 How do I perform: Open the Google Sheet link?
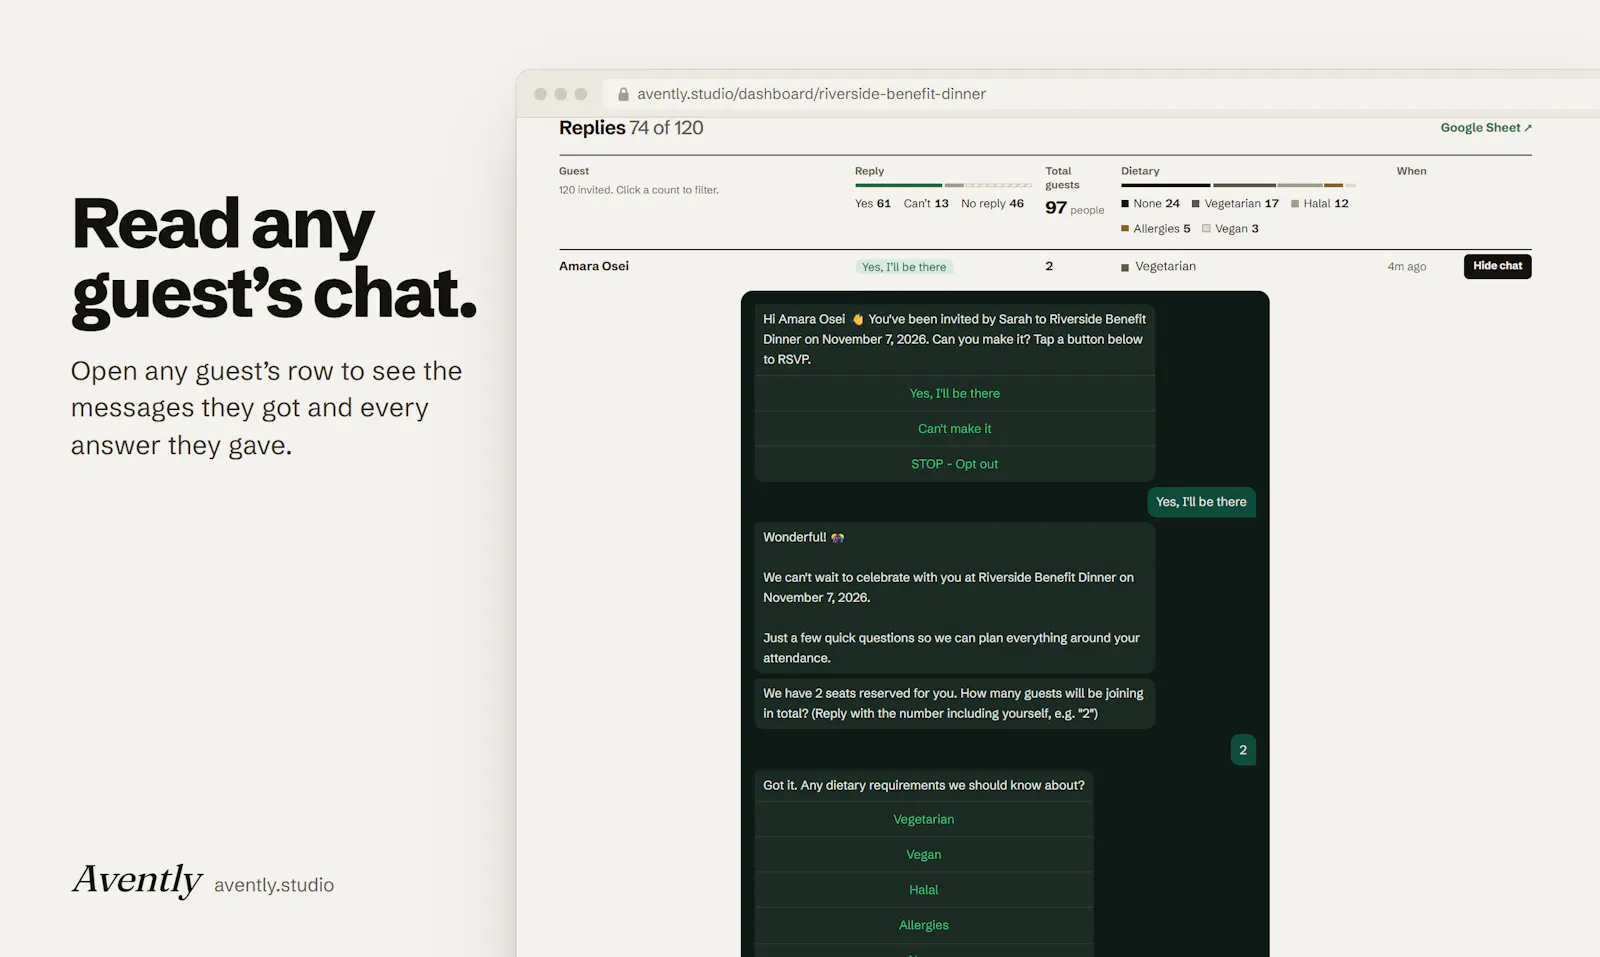(1486, 128)
